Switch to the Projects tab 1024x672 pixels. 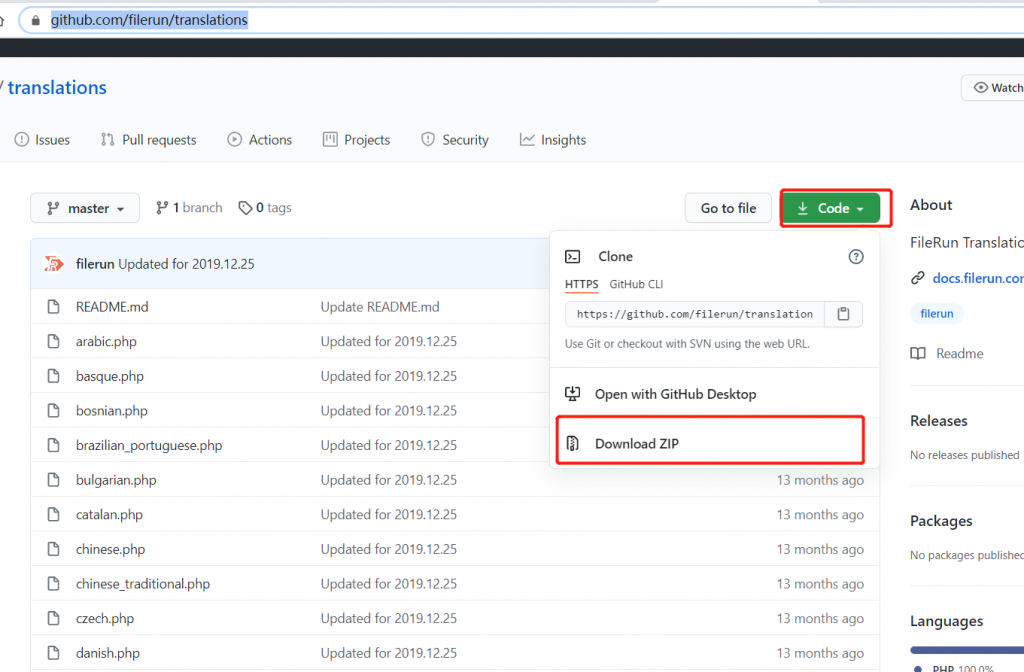356,140
